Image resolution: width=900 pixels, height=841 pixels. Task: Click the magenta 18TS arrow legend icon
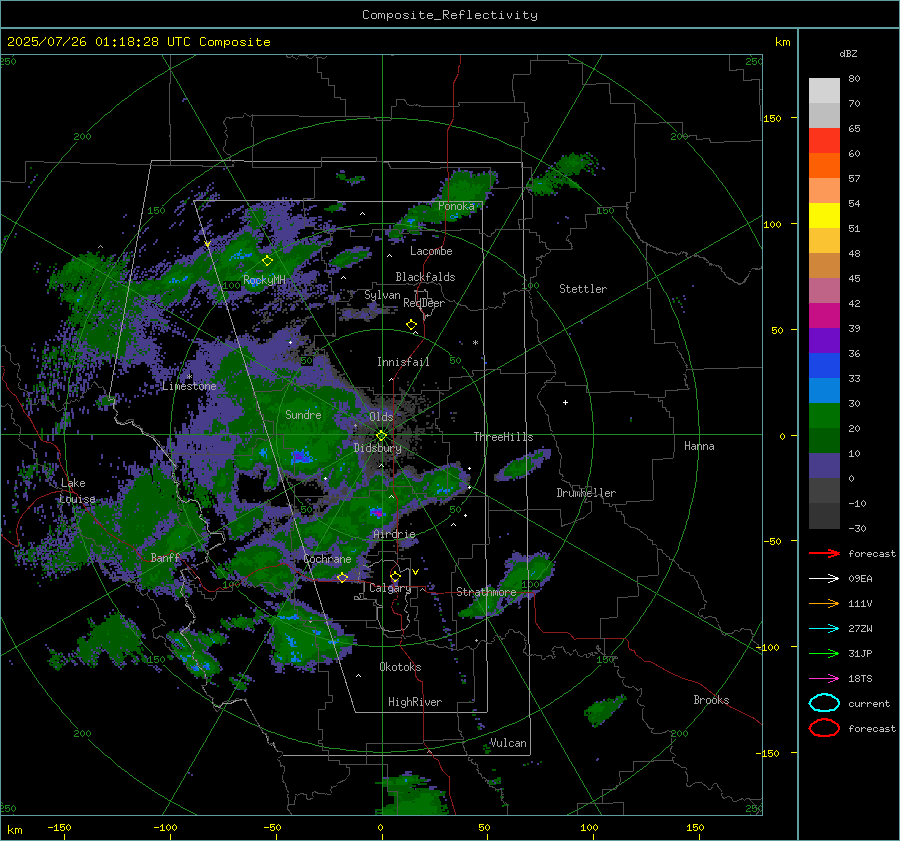click(x=824, y=678)
